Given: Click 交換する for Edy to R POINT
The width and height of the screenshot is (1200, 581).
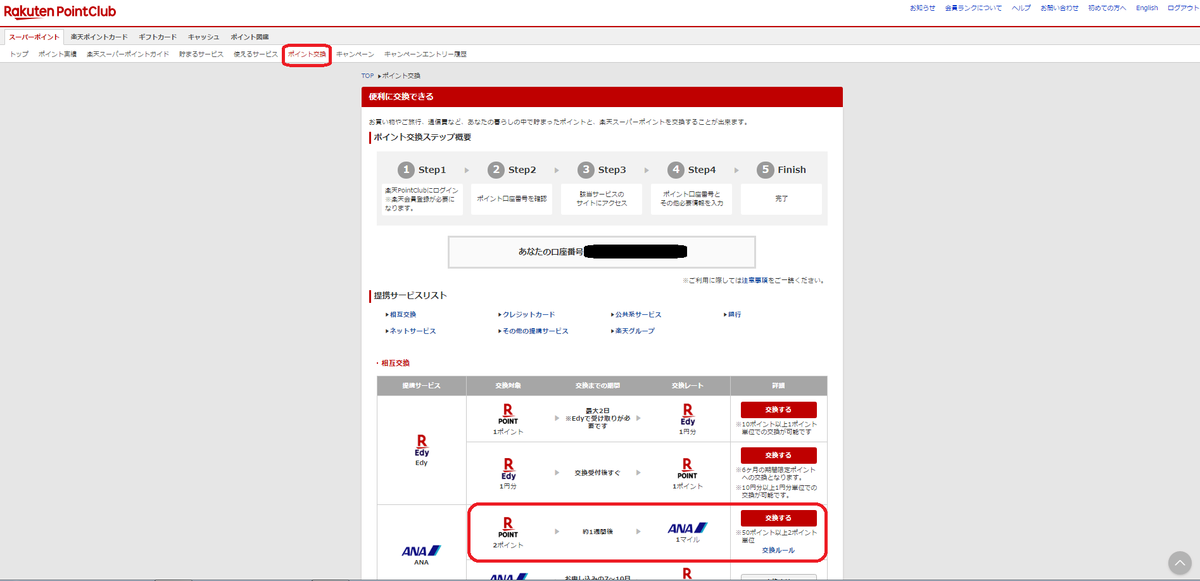Looking at the screenshot, I should pyautogui.click(x=778, y=456).
